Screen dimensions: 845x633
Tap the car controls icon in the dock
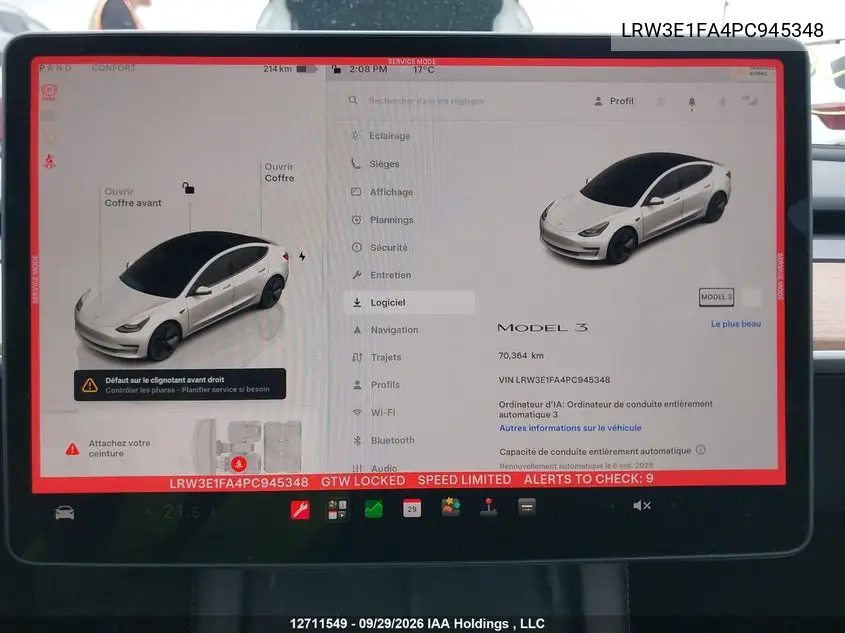65,512
